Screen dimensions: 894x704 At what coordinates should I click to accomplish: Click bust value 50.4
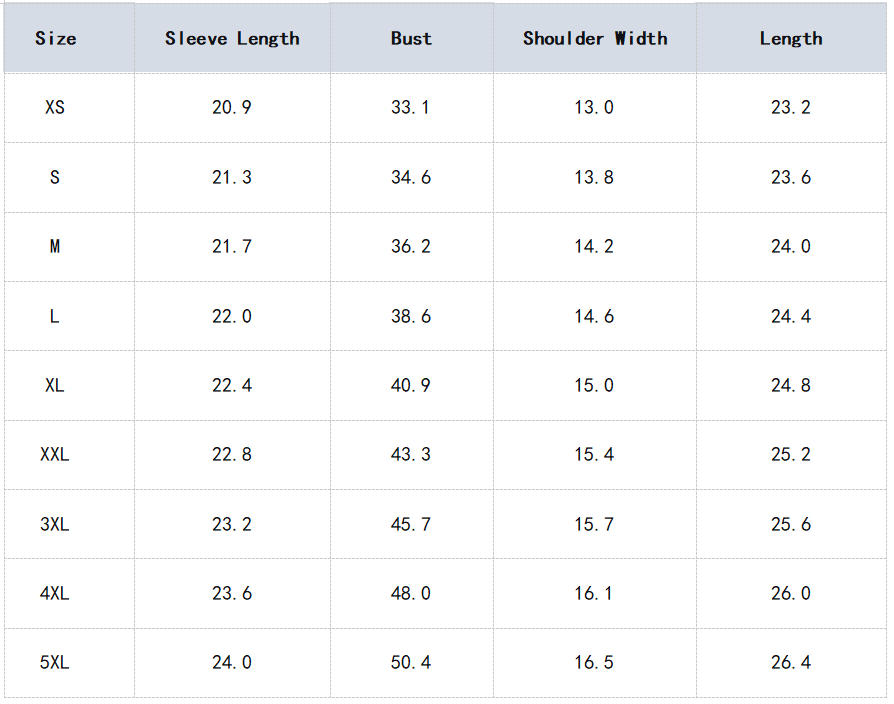(411, 662)
